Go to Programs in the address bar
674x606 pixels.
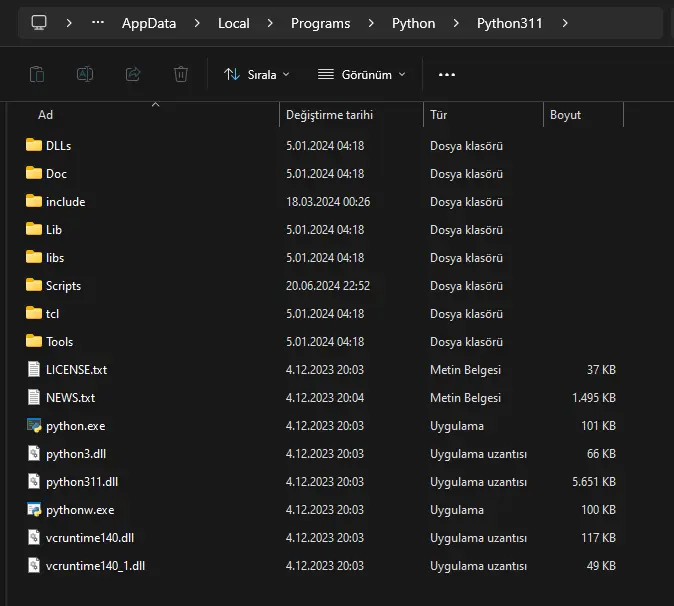click(x=321, y=23)
